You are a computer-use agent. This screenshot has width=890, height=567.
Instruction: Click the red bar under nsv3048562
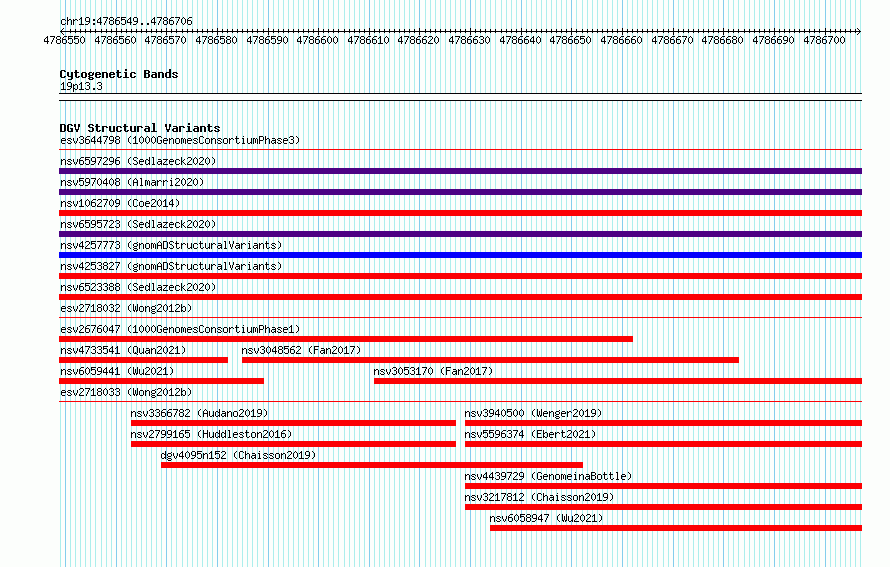(490, 360)
